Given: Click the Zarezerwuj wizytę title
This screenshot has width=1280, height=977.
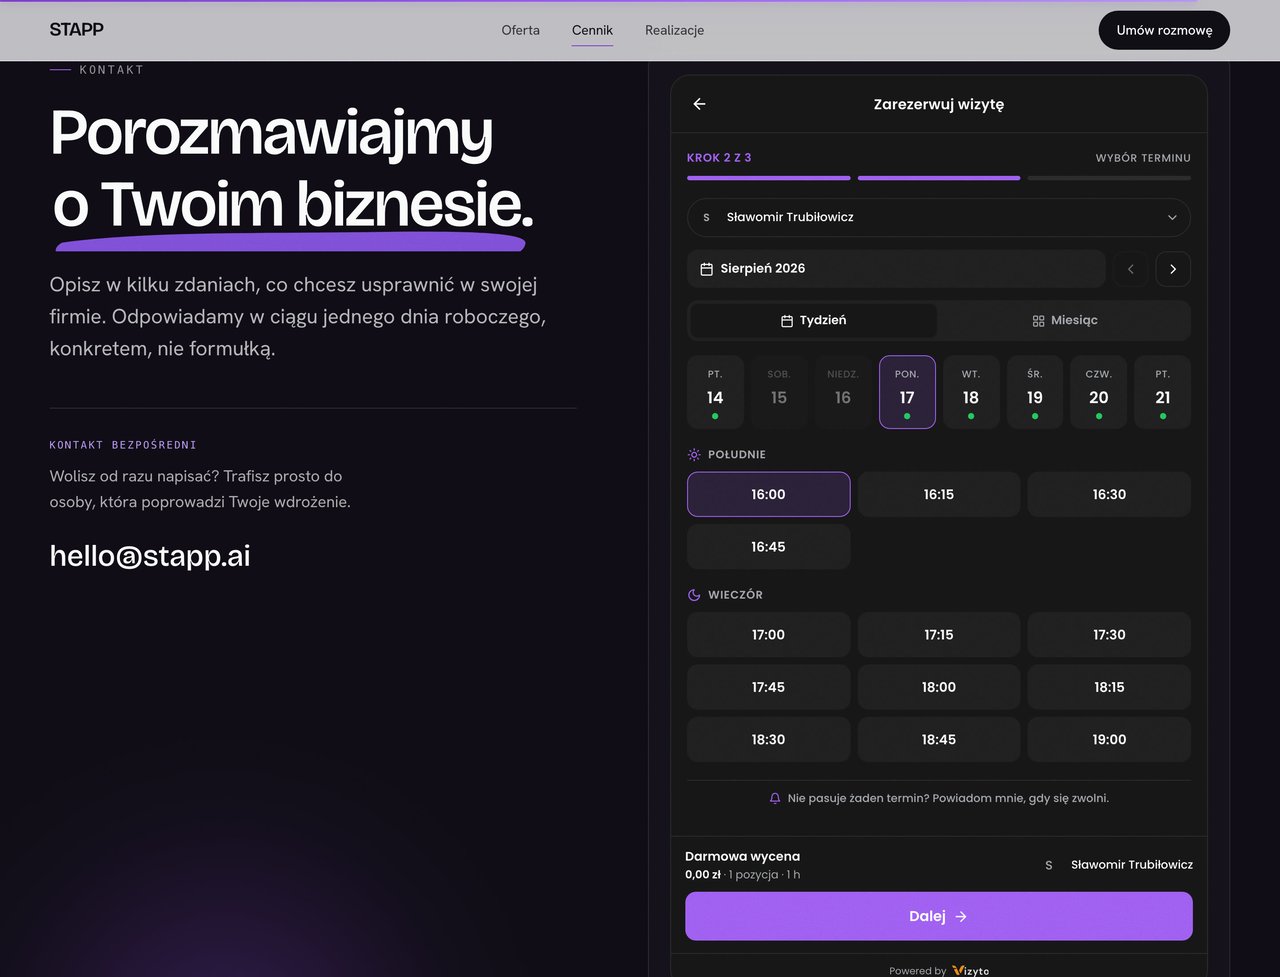Looking at the screenshot, I should click(x=939, y=104).
